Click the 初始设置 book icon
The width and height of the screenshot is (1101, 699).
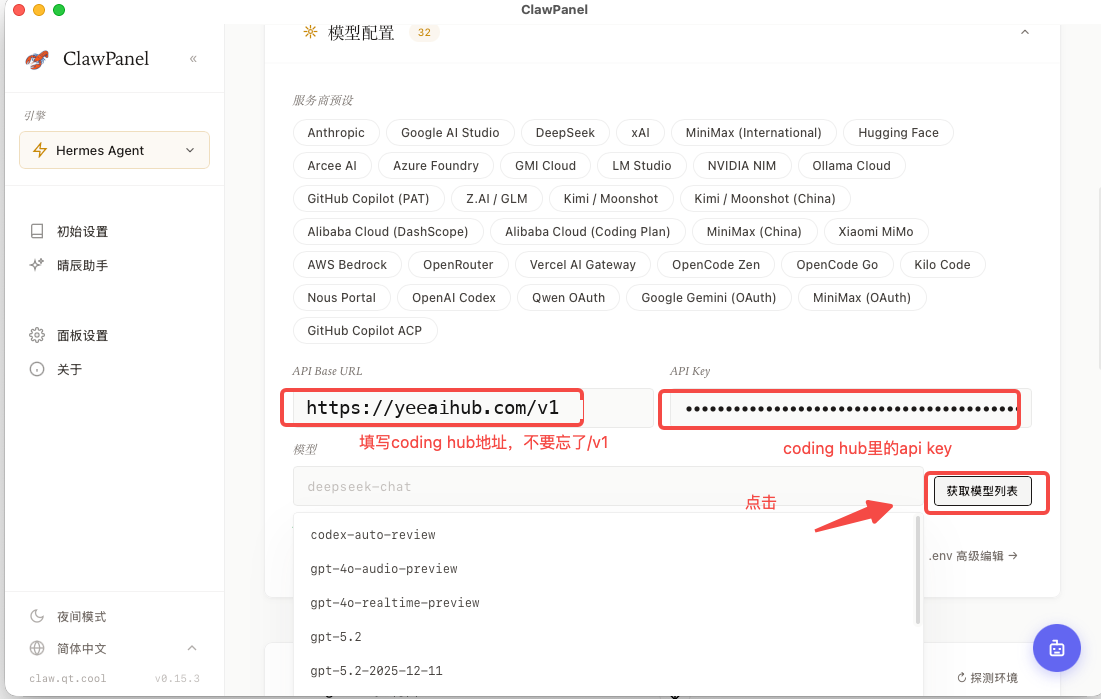point(37,231)
